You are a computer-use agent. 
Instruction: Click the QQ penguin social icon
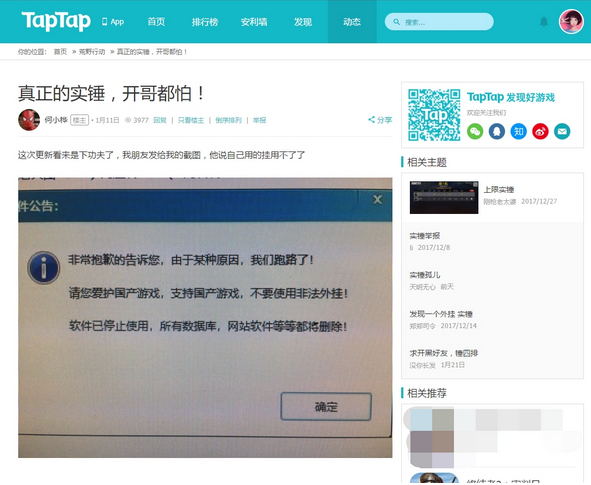tap(497, 132)
